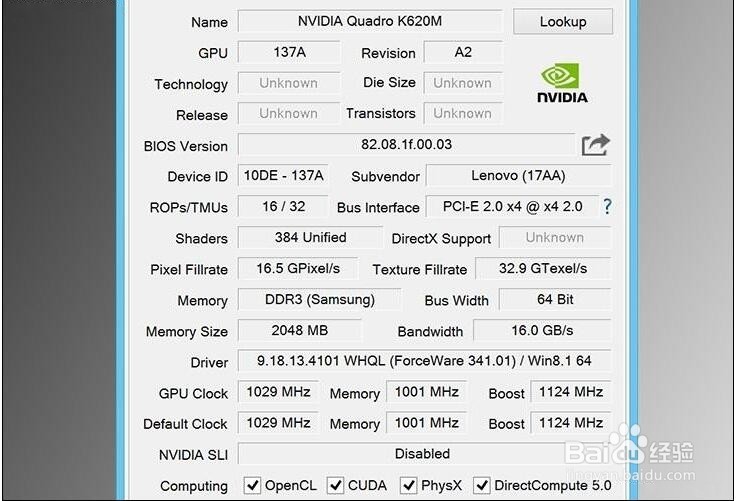Click the Revision A2 field
The height and width of the screenshot is (501, 736).
462,52
